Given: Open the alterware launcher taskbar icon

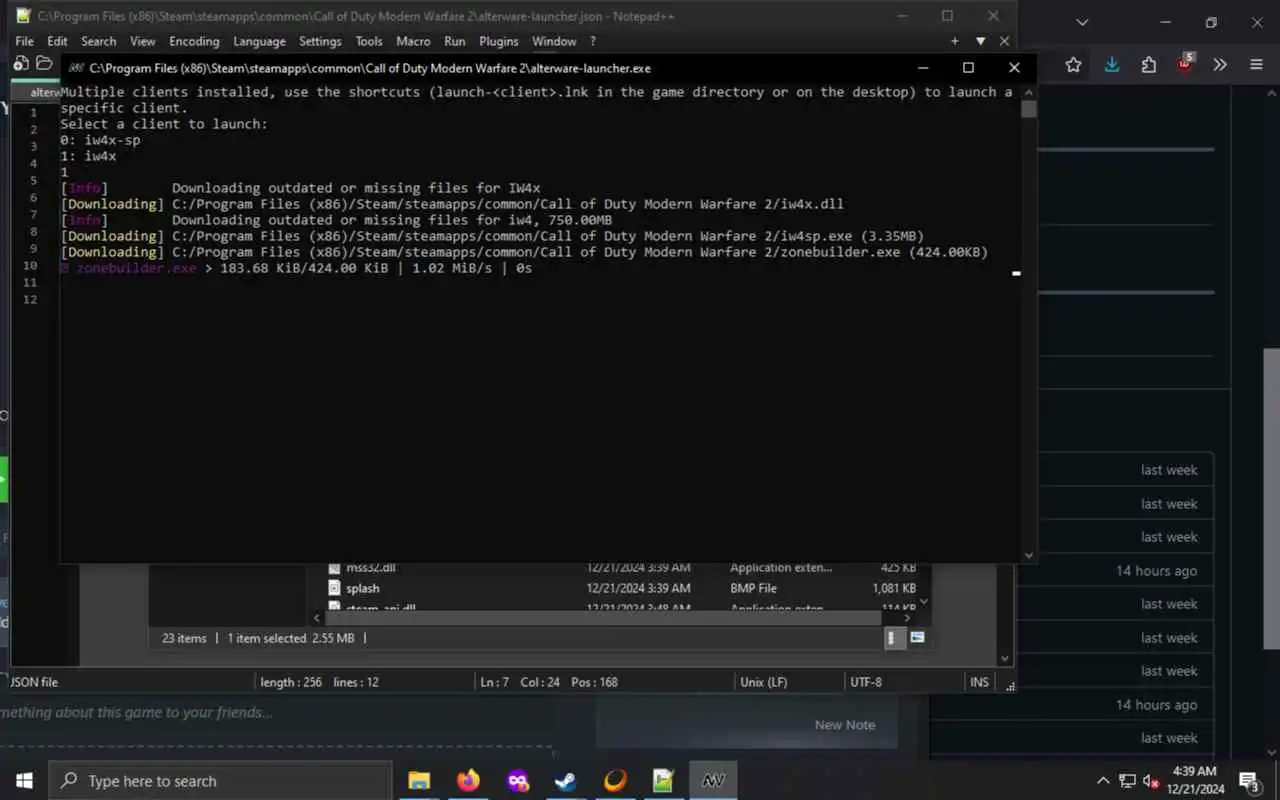Looking at the screenshot, I should point(713,781).
